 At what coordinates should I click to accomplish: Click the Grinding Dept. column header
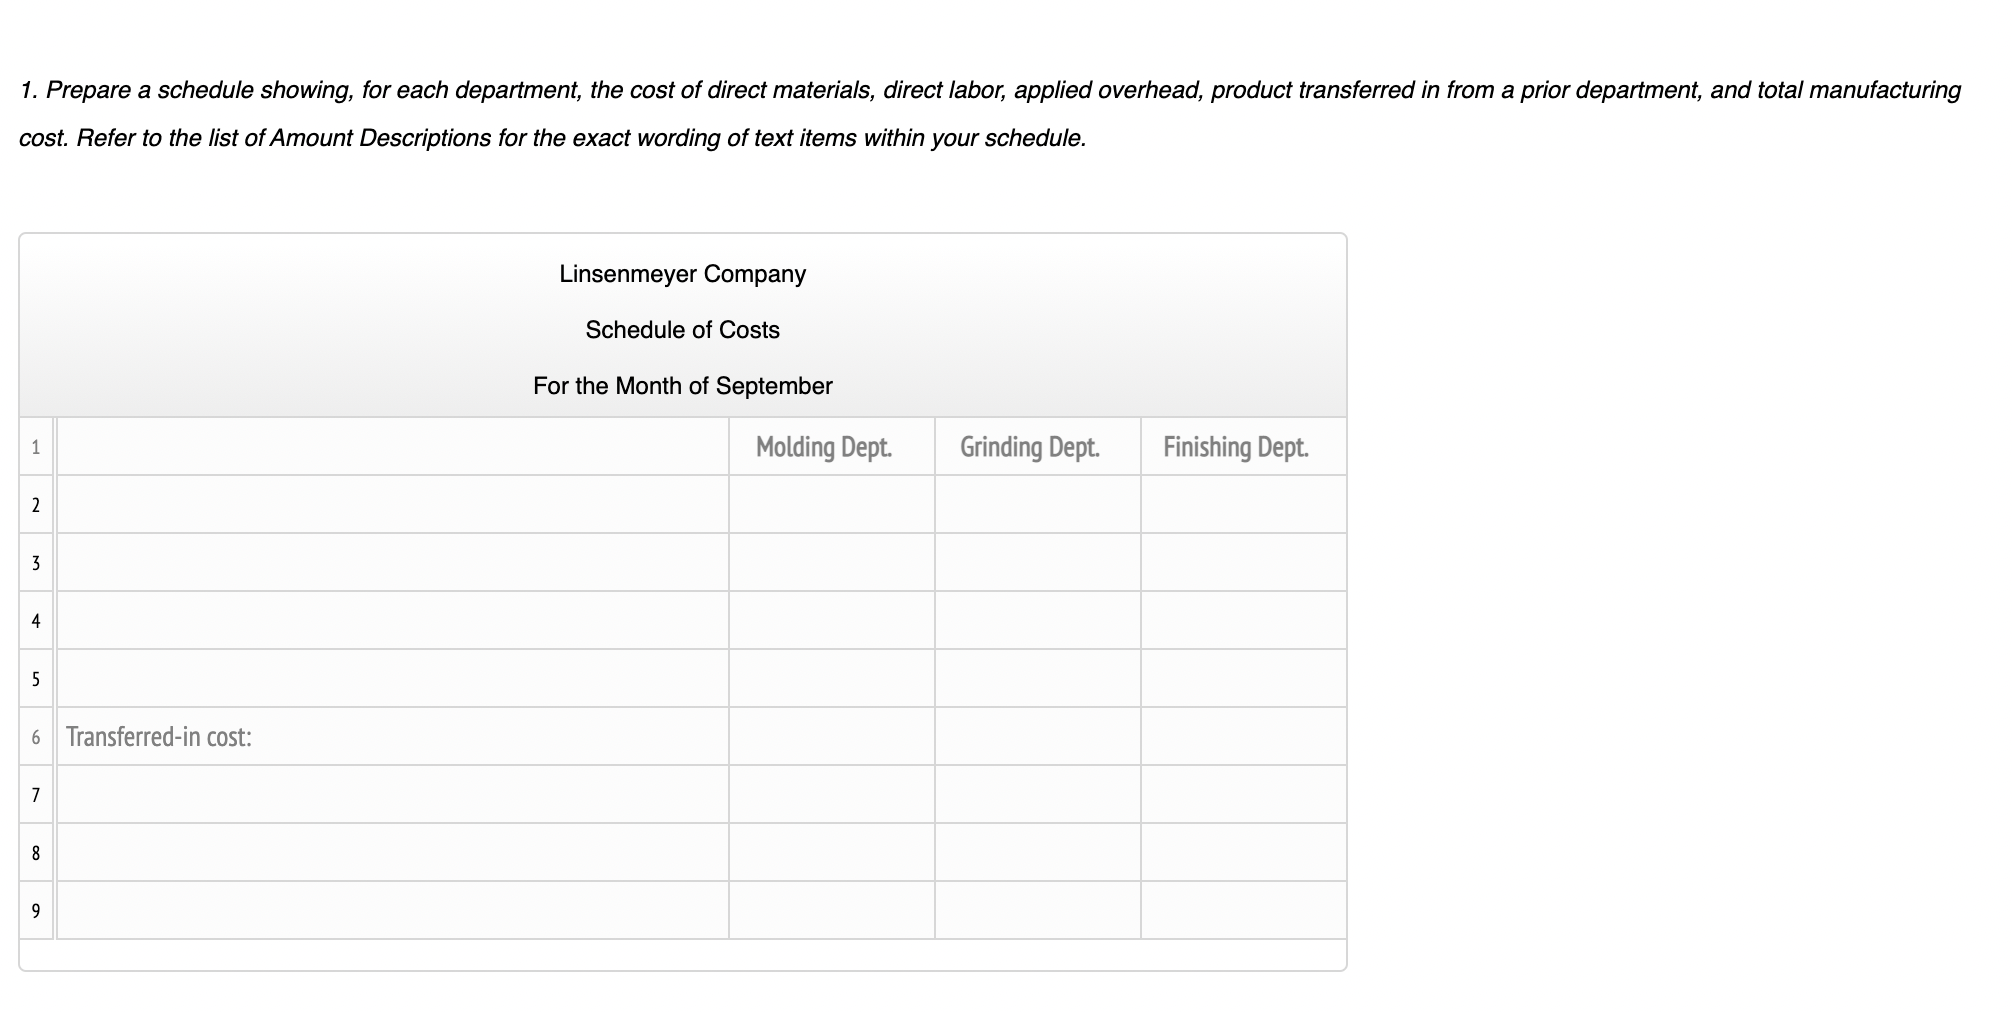[x=1031, y=447]
